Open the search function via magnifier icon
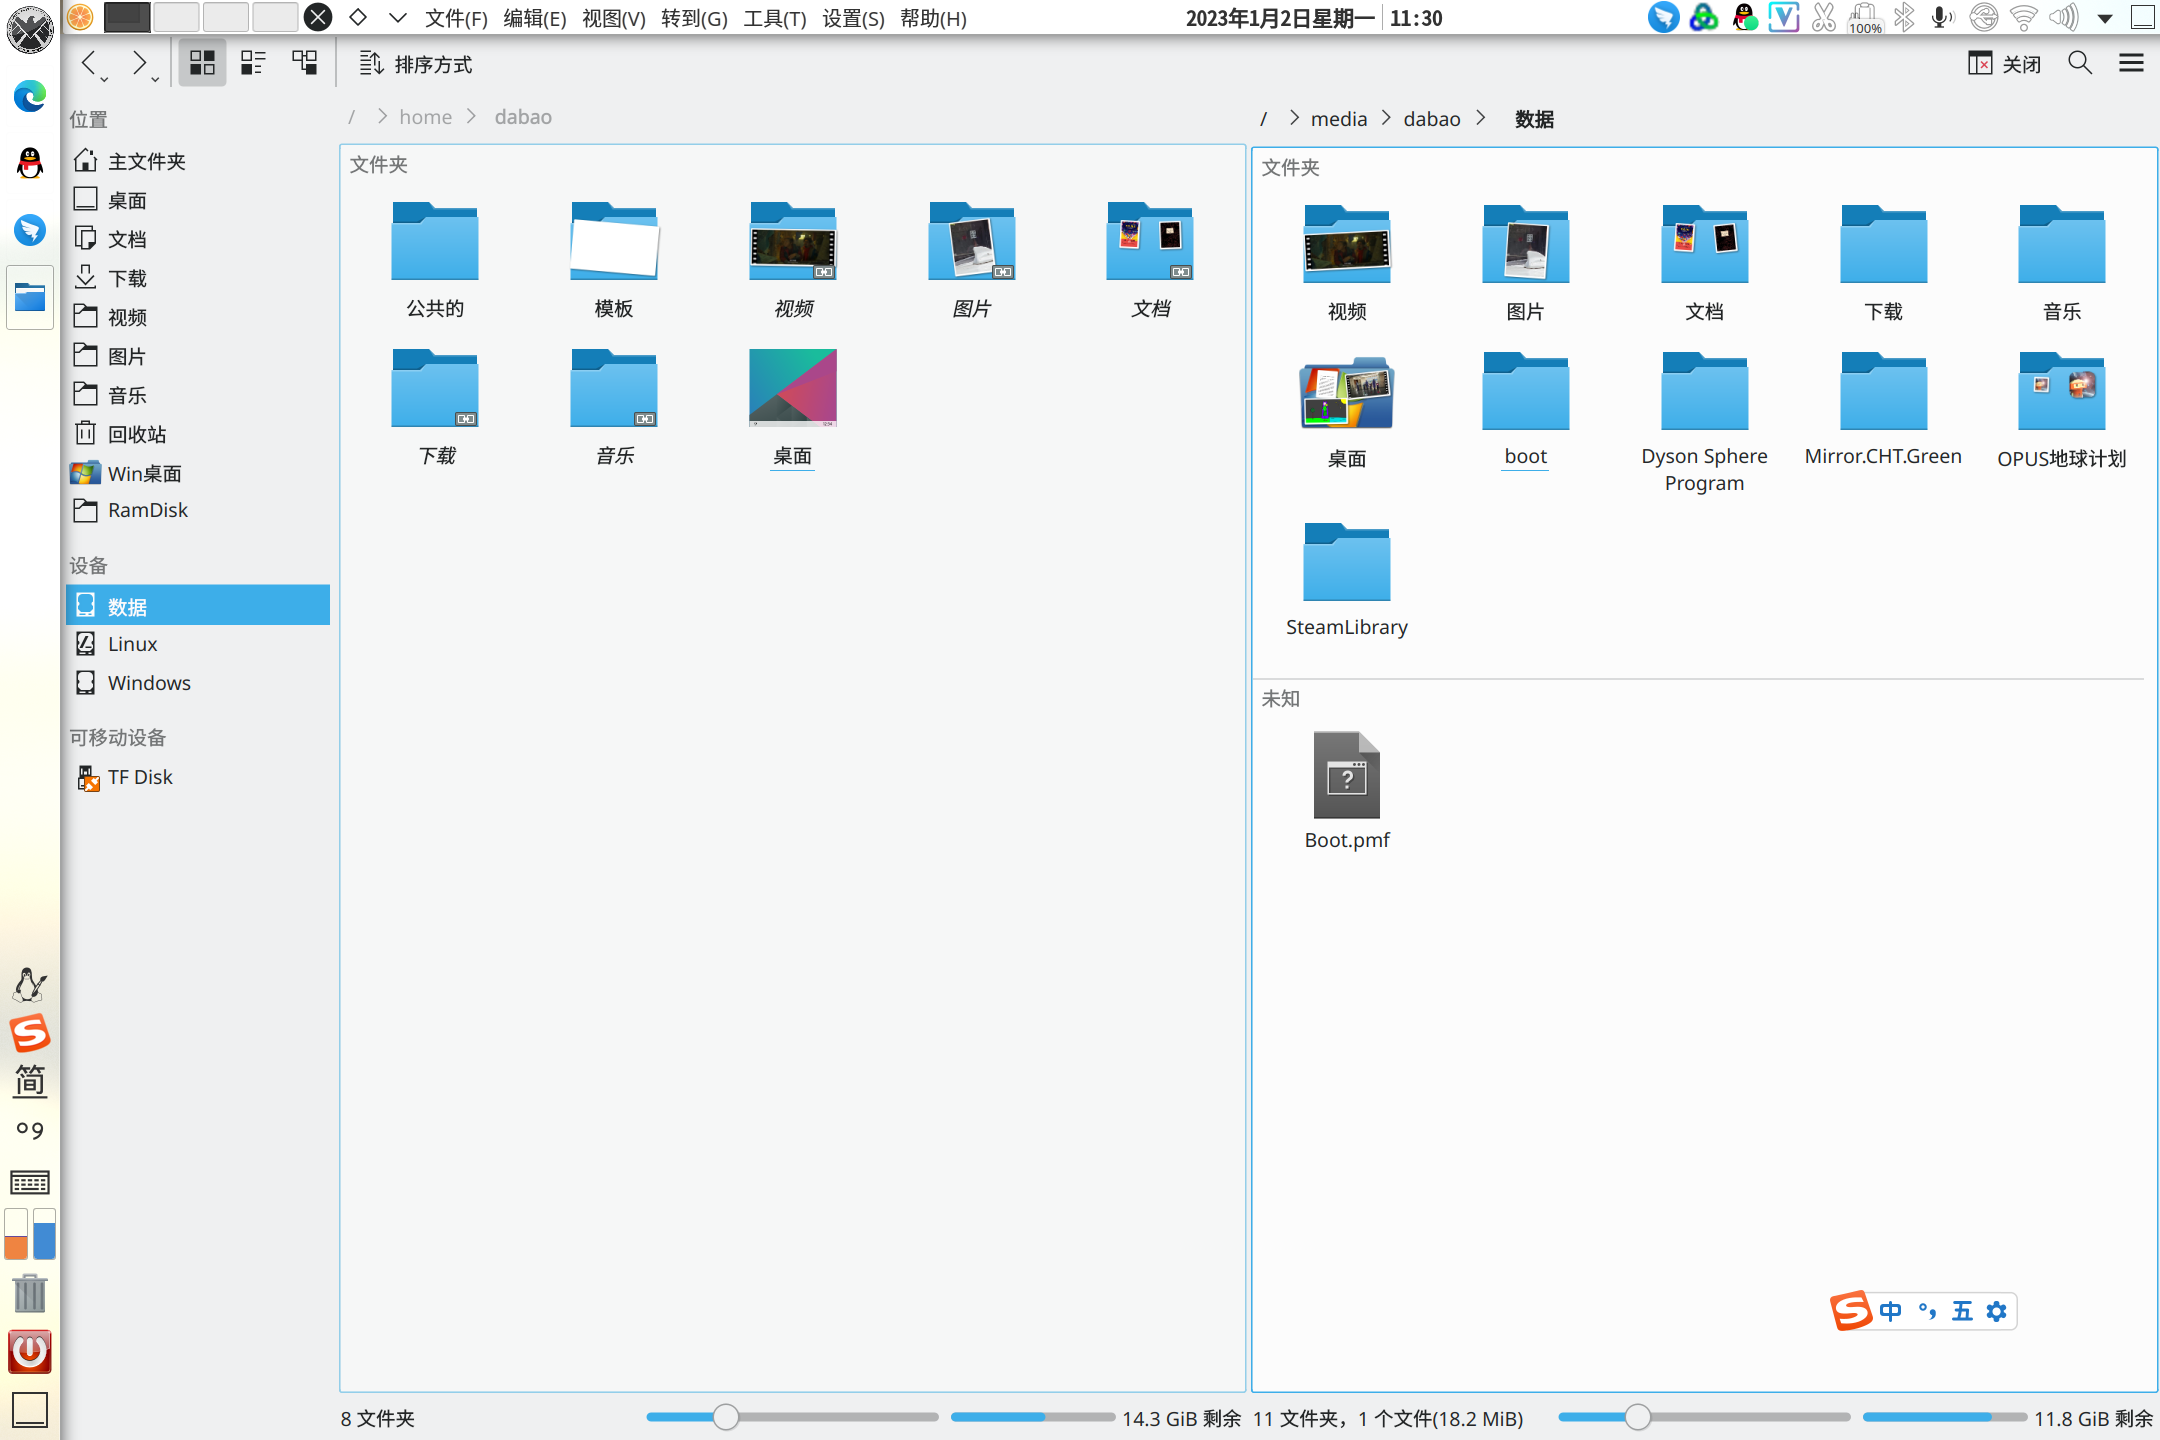 coord(2079,62)
